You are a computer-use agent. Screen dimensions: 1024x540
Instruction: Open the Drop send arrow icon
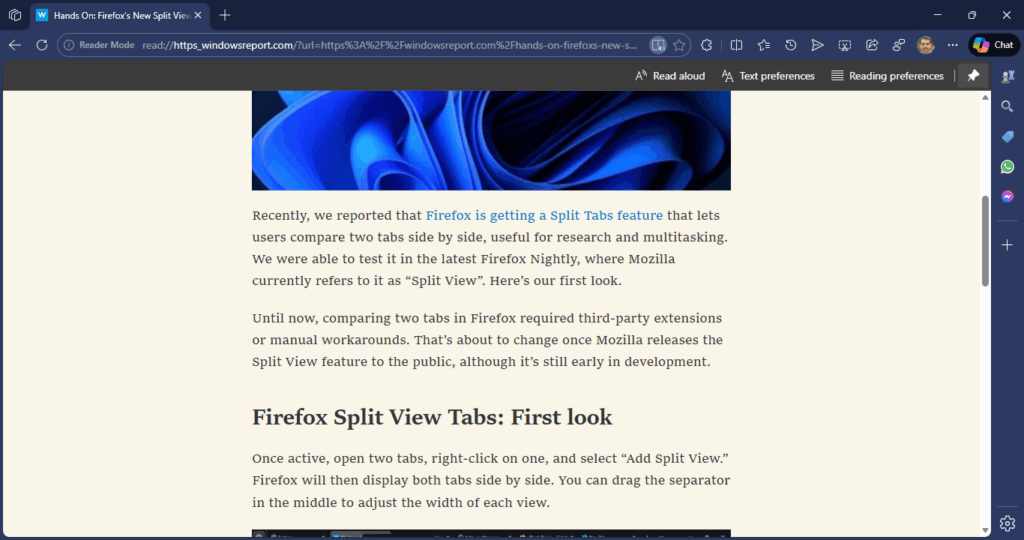pos(817,45)
